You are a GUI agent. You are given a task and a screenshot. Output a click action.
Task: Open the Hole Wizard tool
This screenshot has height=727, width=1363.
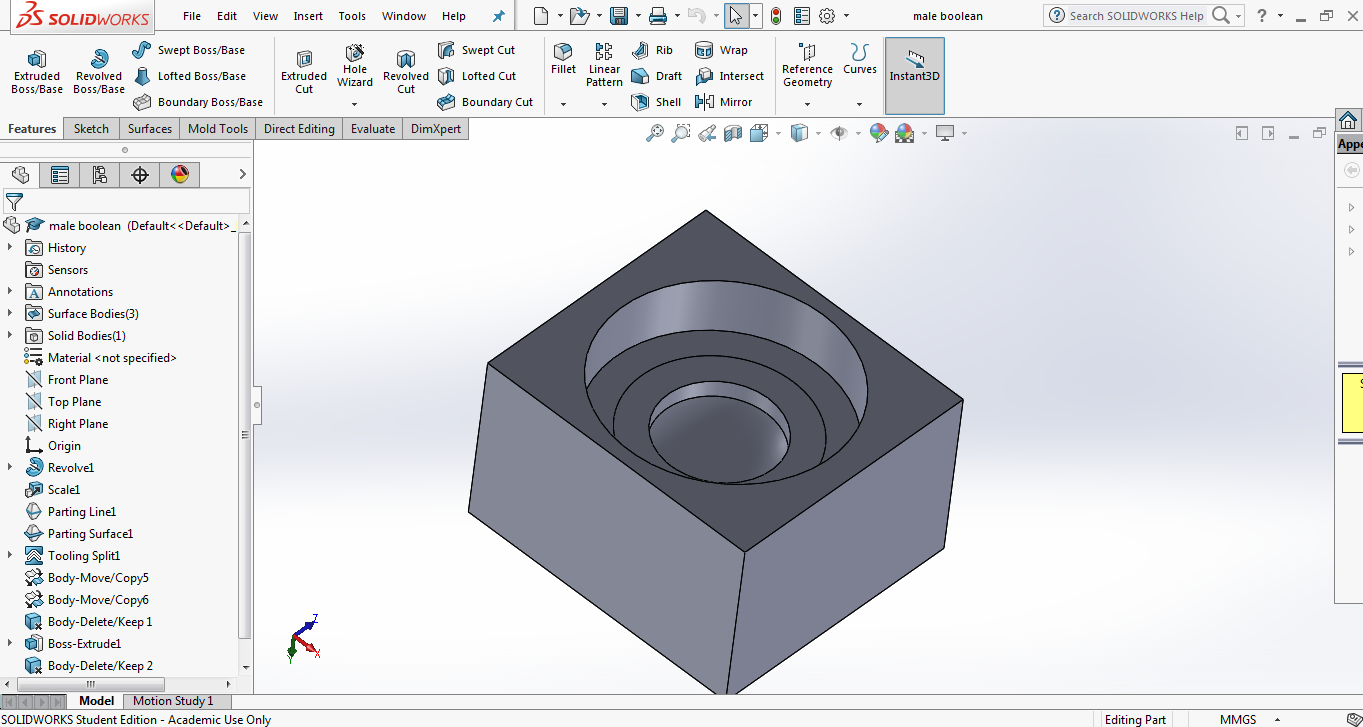(x=355, y=66)
